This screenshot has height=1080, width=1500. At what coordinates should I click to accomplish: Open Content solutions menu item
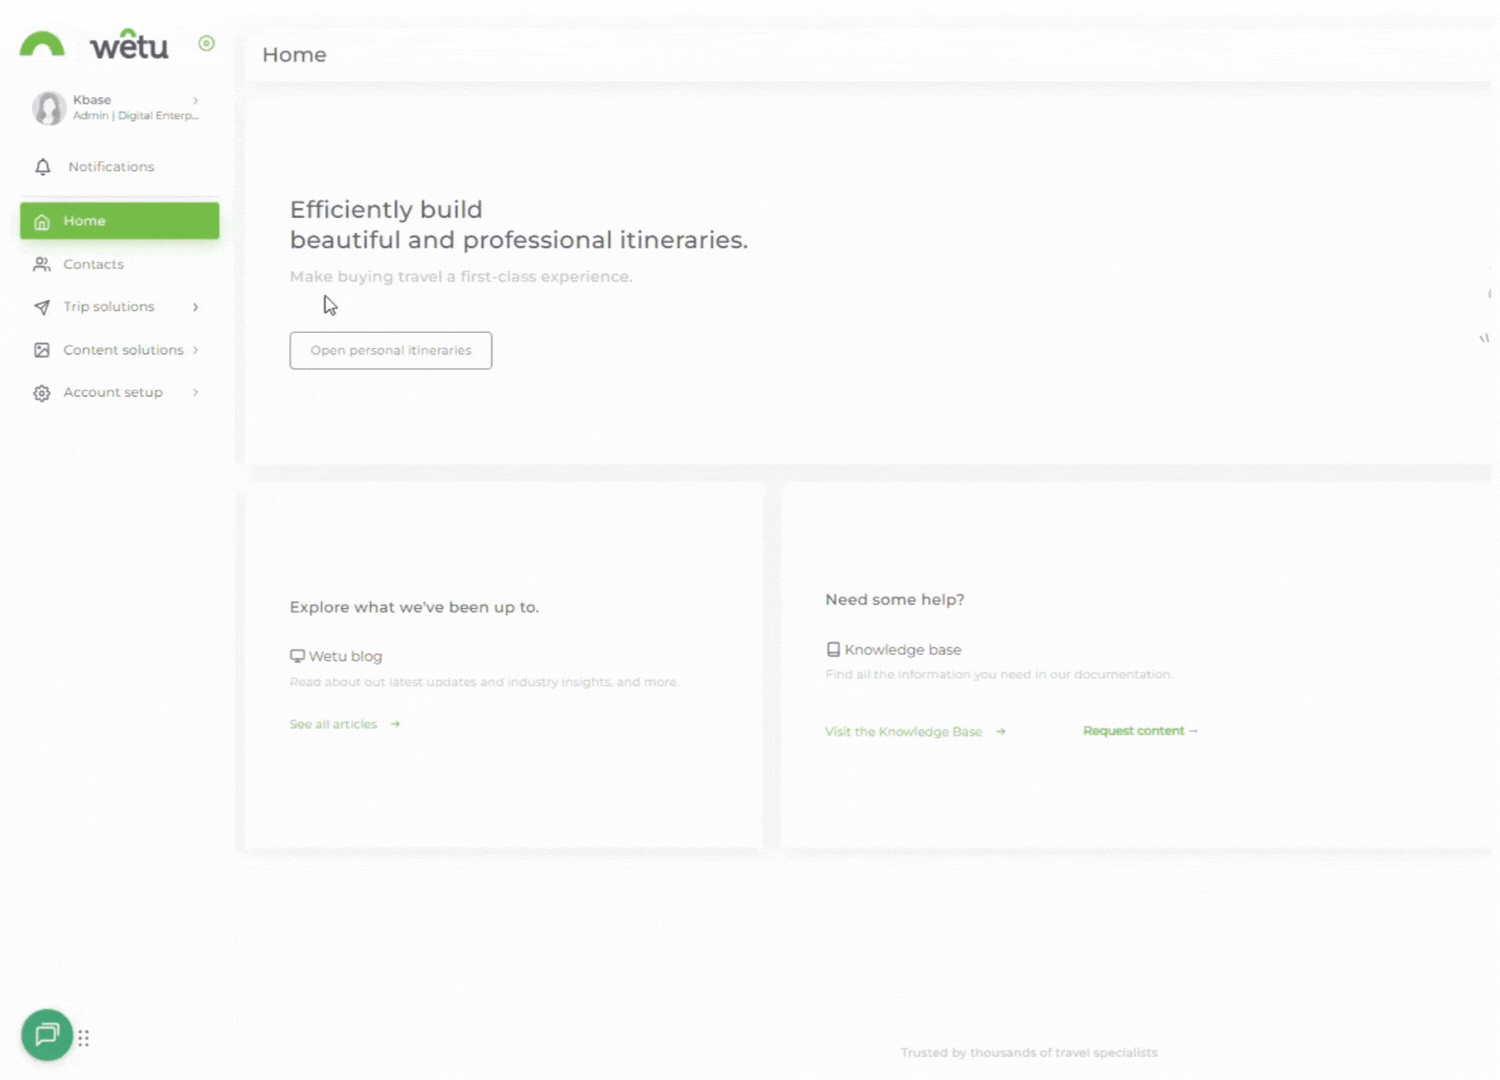tap(119, 350)
